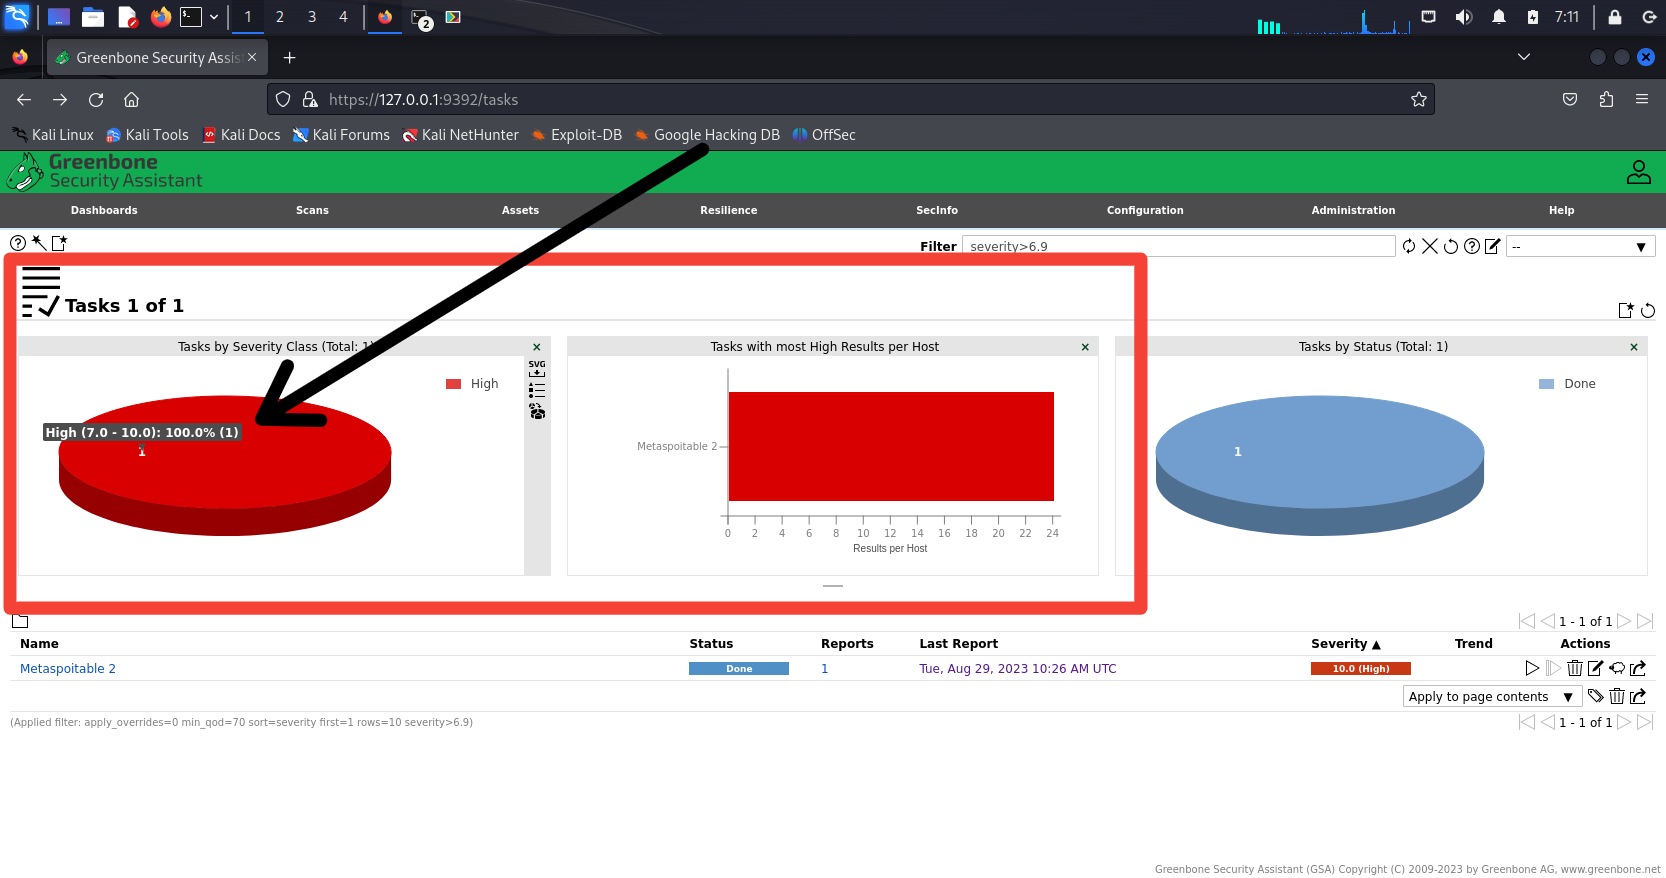Image resolution: width=1666 pixels, height=878 pixels.
Task: Add tag to page contents
Action: point(1596,696)
